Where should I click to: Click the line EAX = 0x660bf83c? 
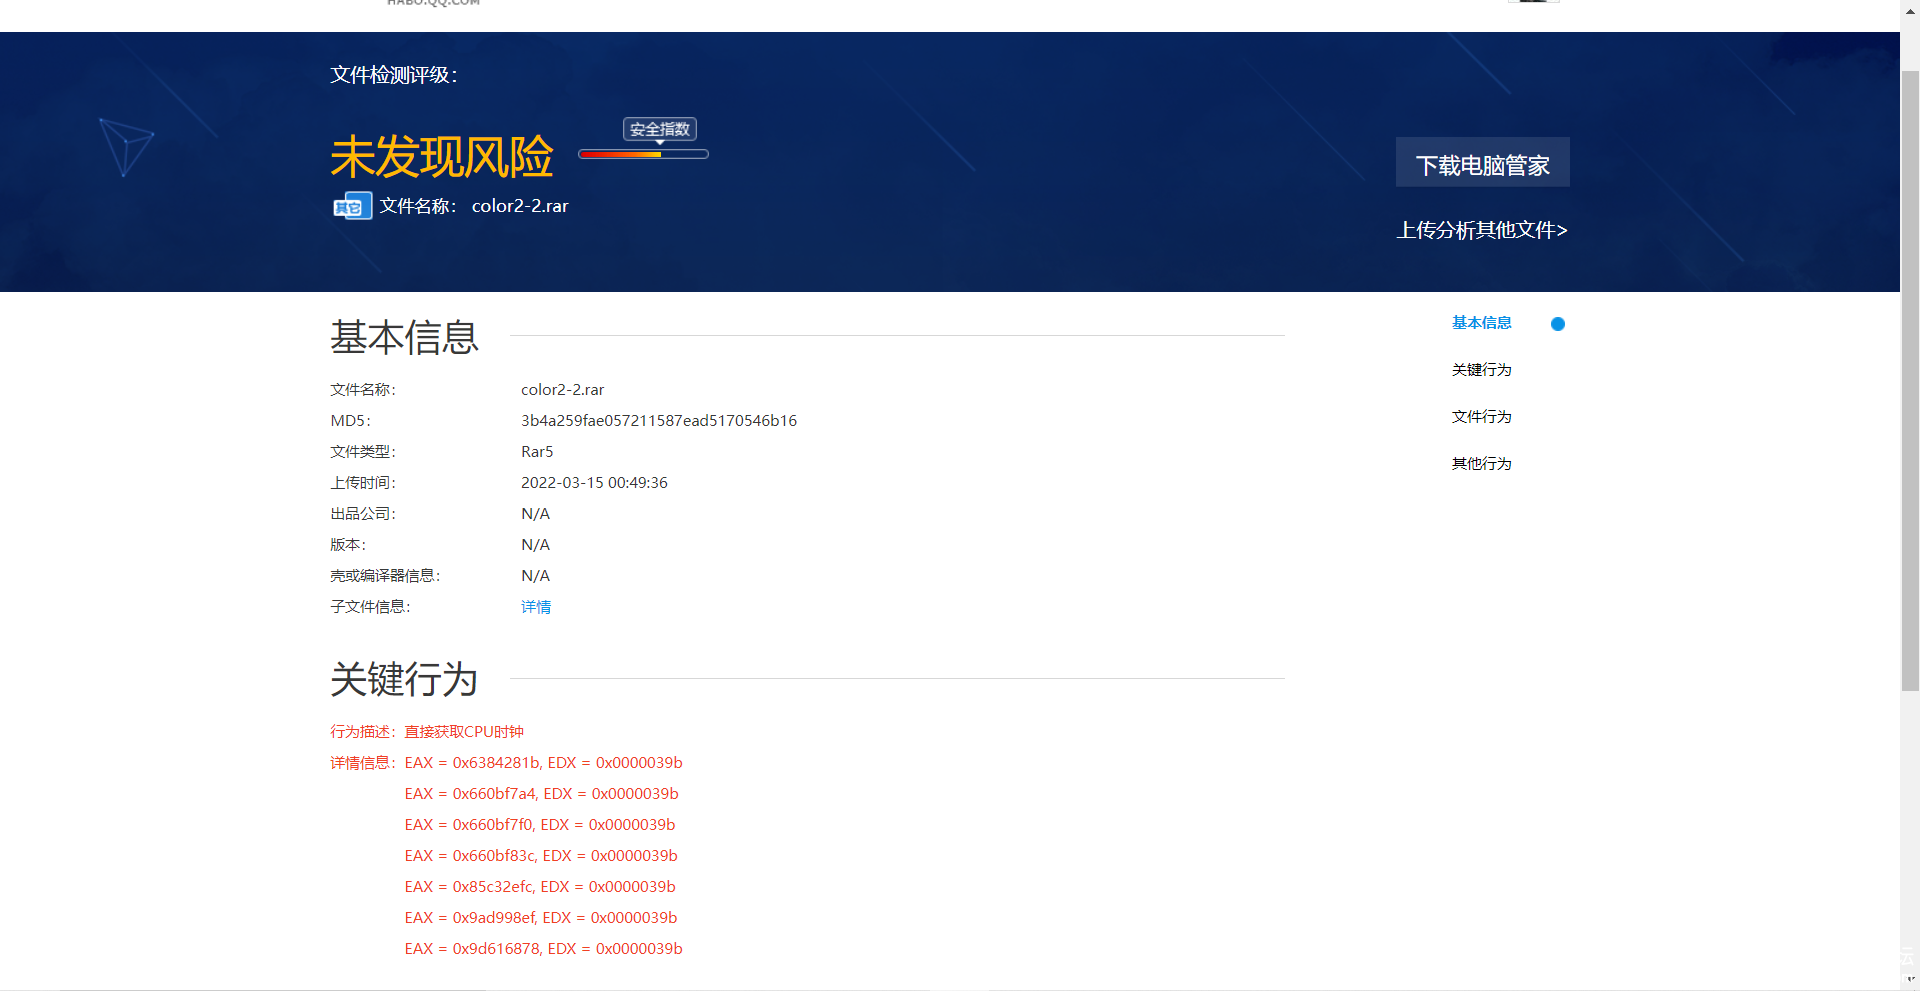click(x=541, y=856)
